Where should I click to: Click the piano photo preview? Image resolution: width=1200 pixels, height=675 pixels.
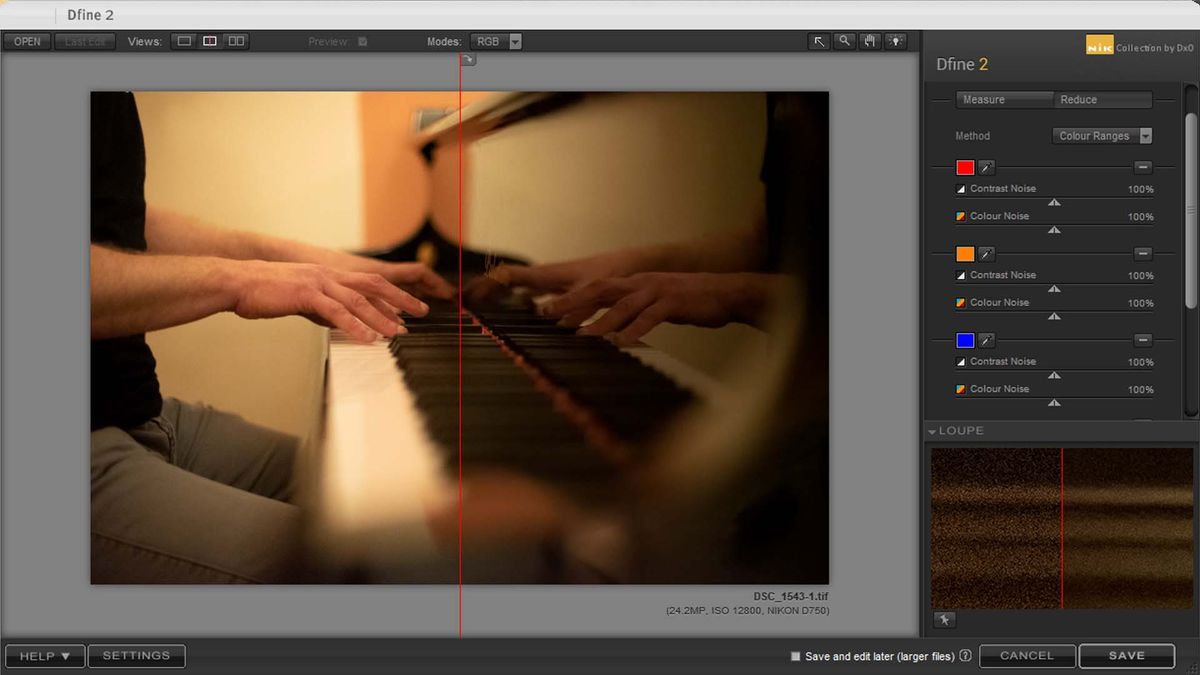tap(460, 338)
